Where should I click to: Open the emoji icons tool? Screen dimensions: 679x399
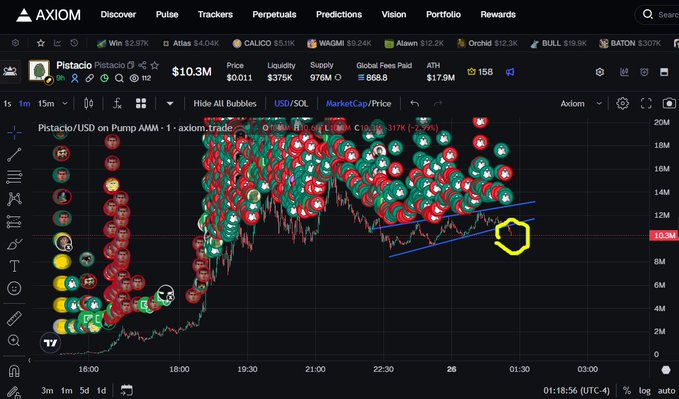(x=14, y=288)
